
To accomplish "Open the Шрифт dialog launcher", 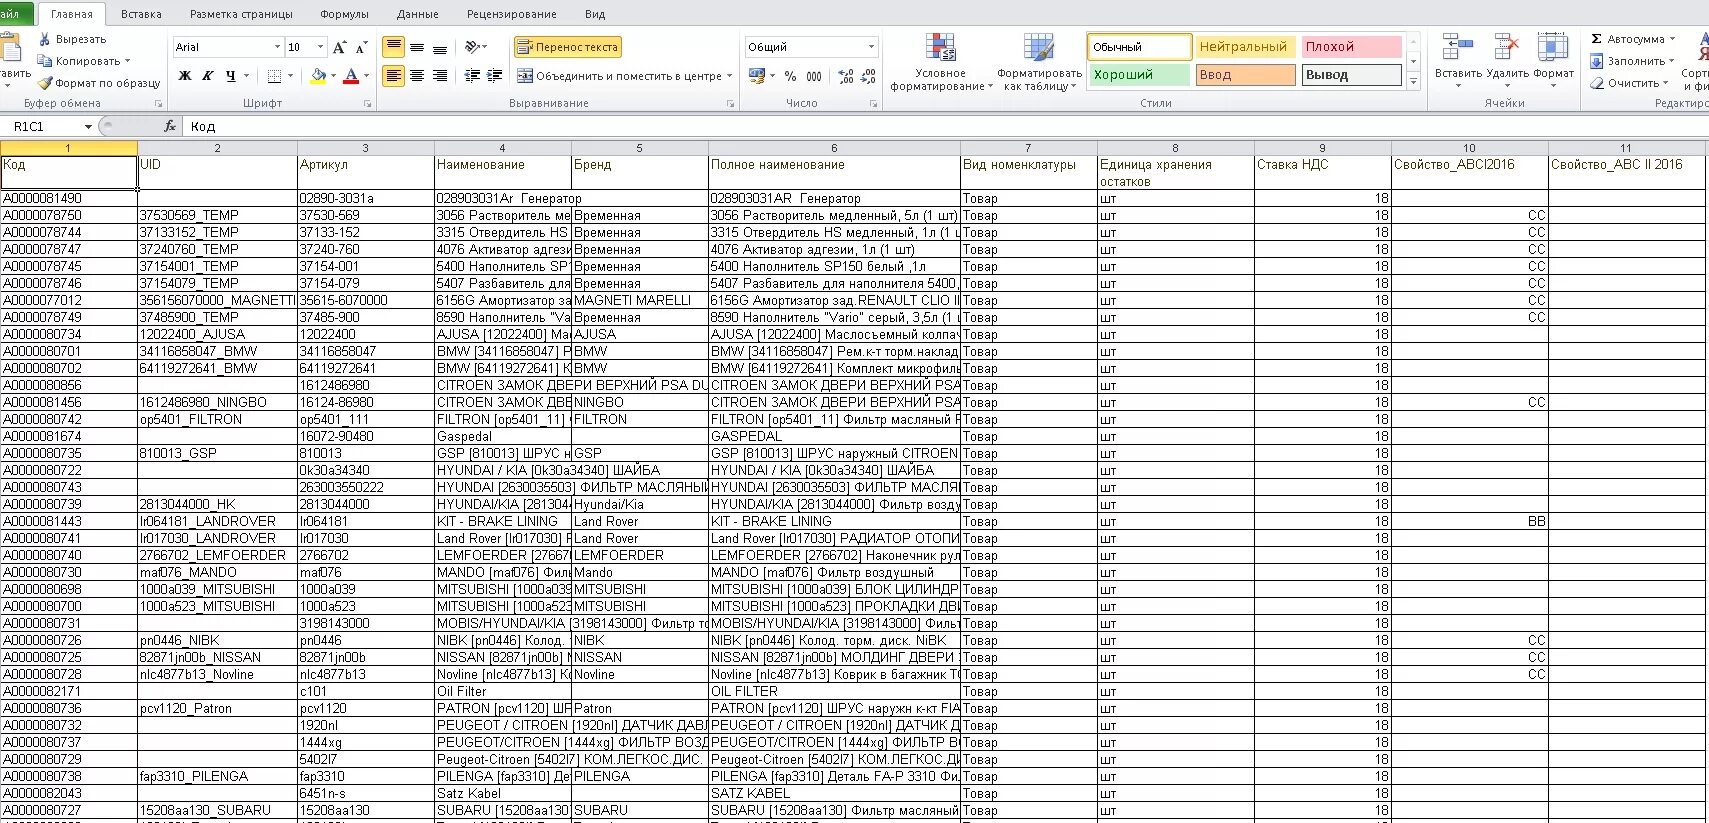I will pos(367,104).
